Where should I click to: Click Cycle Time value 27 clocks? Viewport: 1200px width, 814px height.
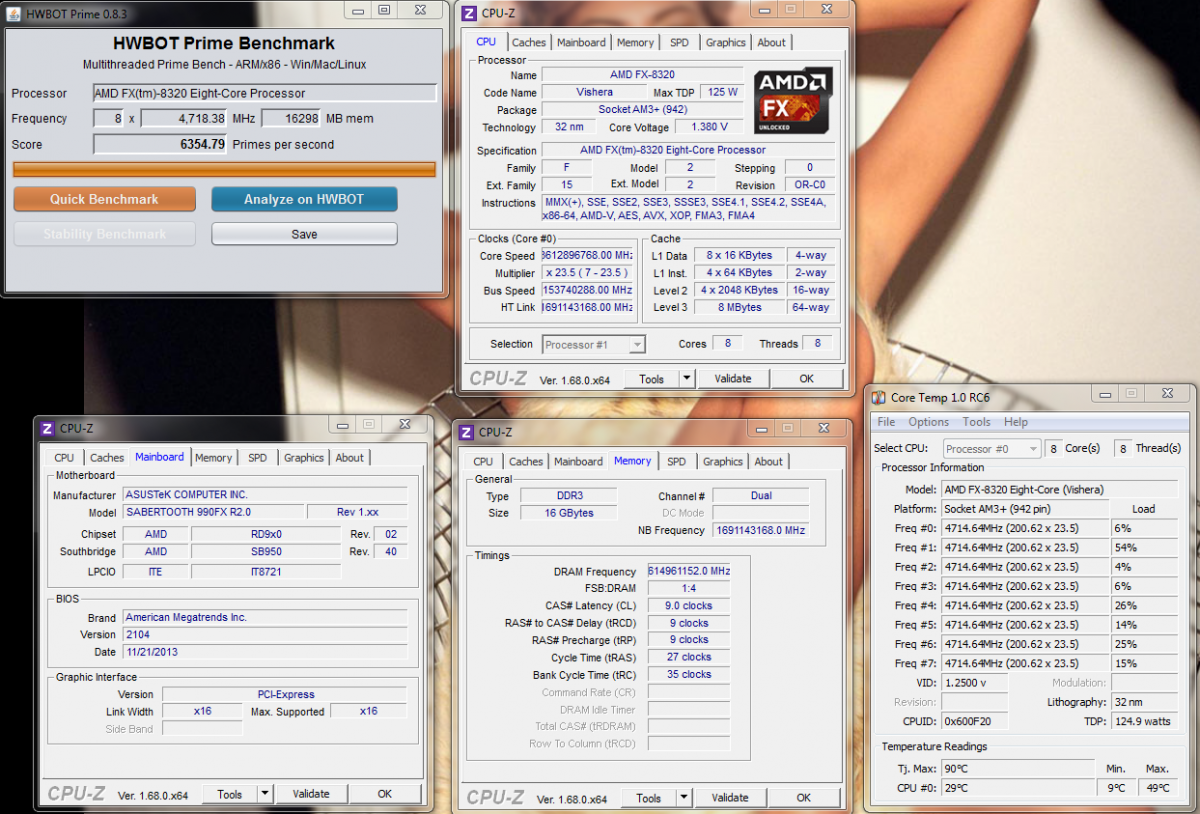point(689,657)
